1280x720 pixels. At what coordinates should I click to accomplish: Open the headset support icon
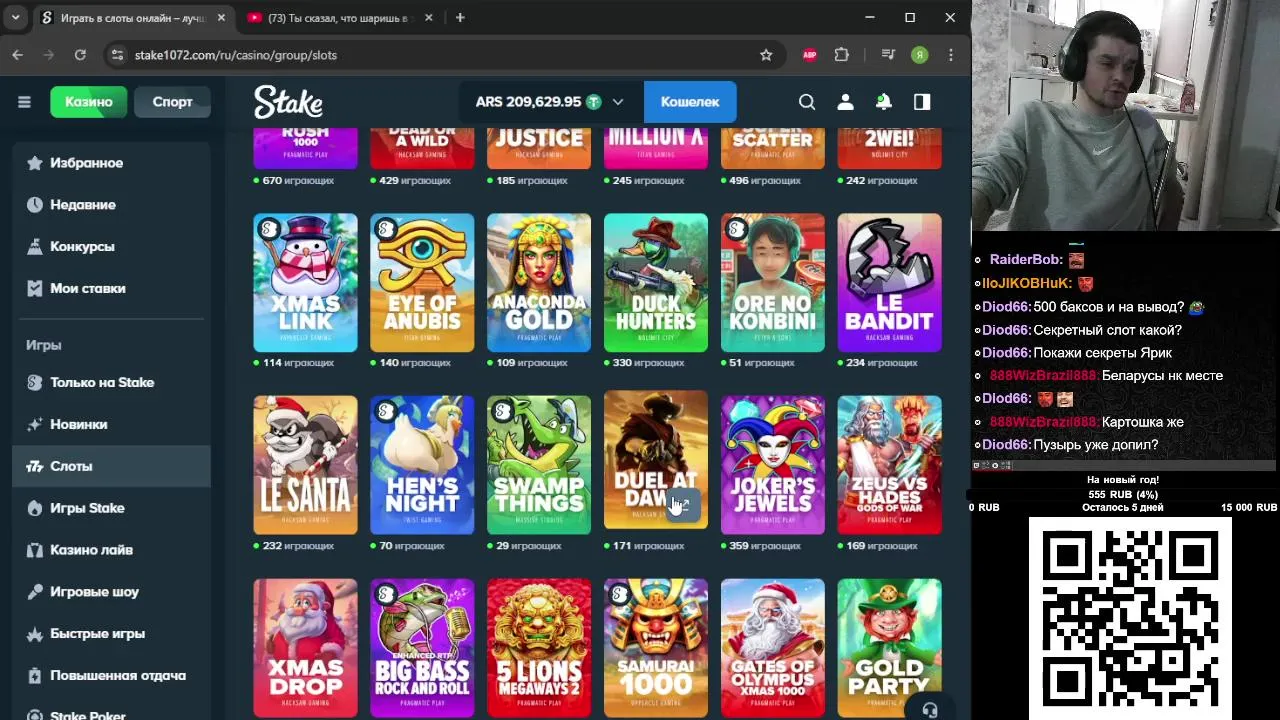tap(930, 709)
